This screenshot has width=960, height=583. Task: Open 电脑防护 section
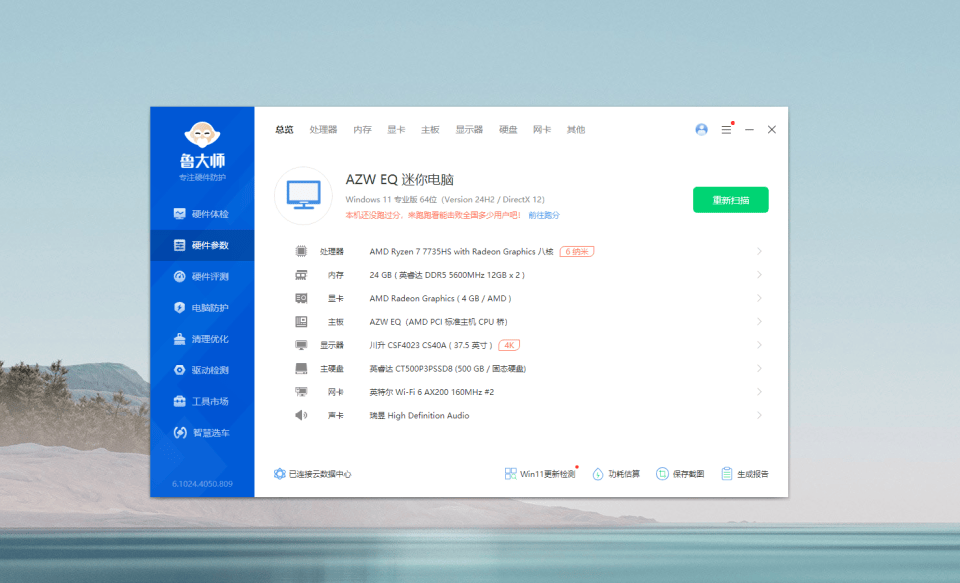coord(202,308)
